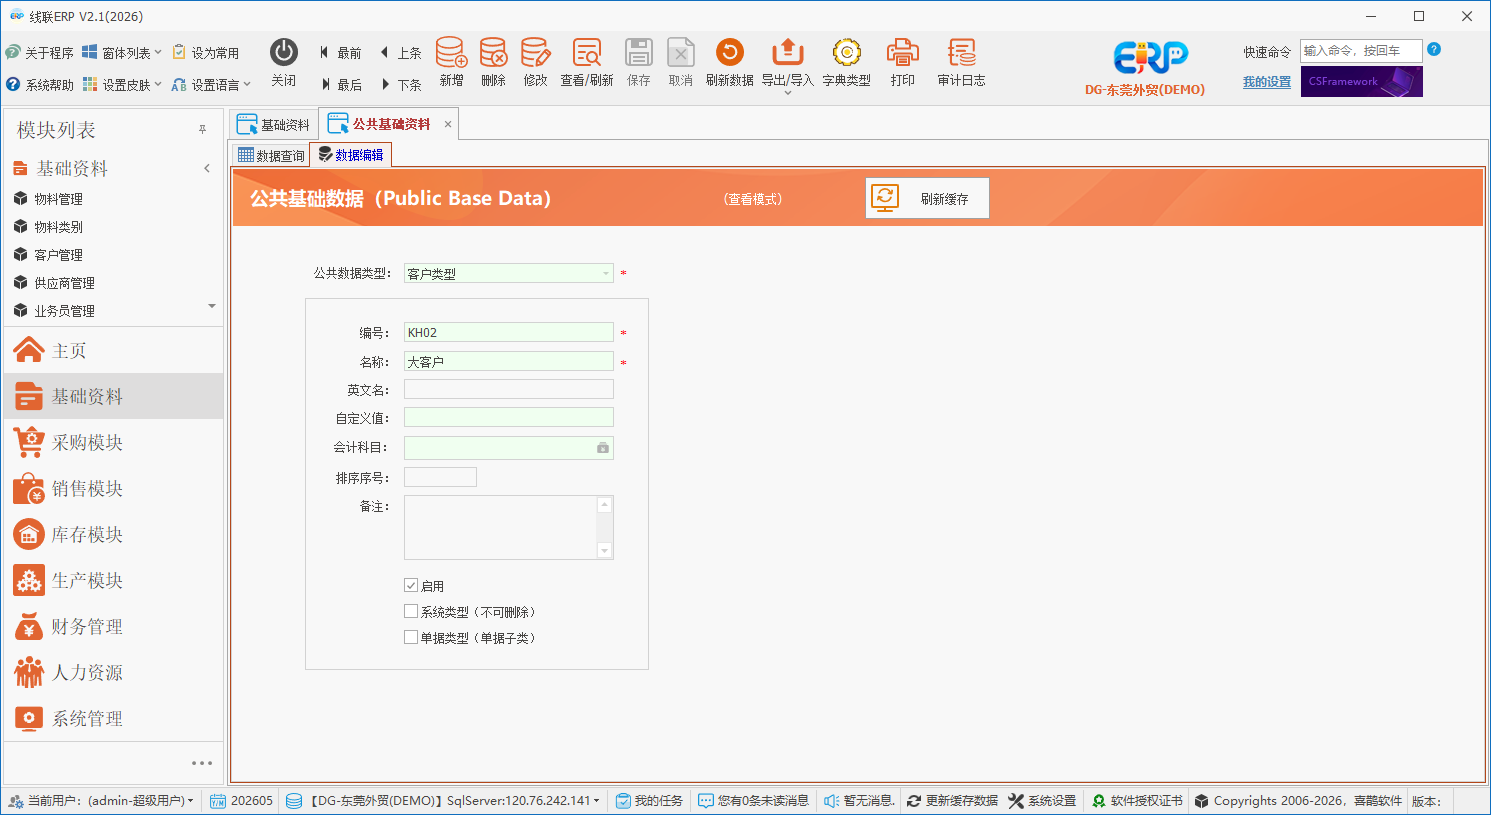Open the 财务管理 module
Image resolution: width=1491 pixels, height=815 pixels.
tap(114, 626)
